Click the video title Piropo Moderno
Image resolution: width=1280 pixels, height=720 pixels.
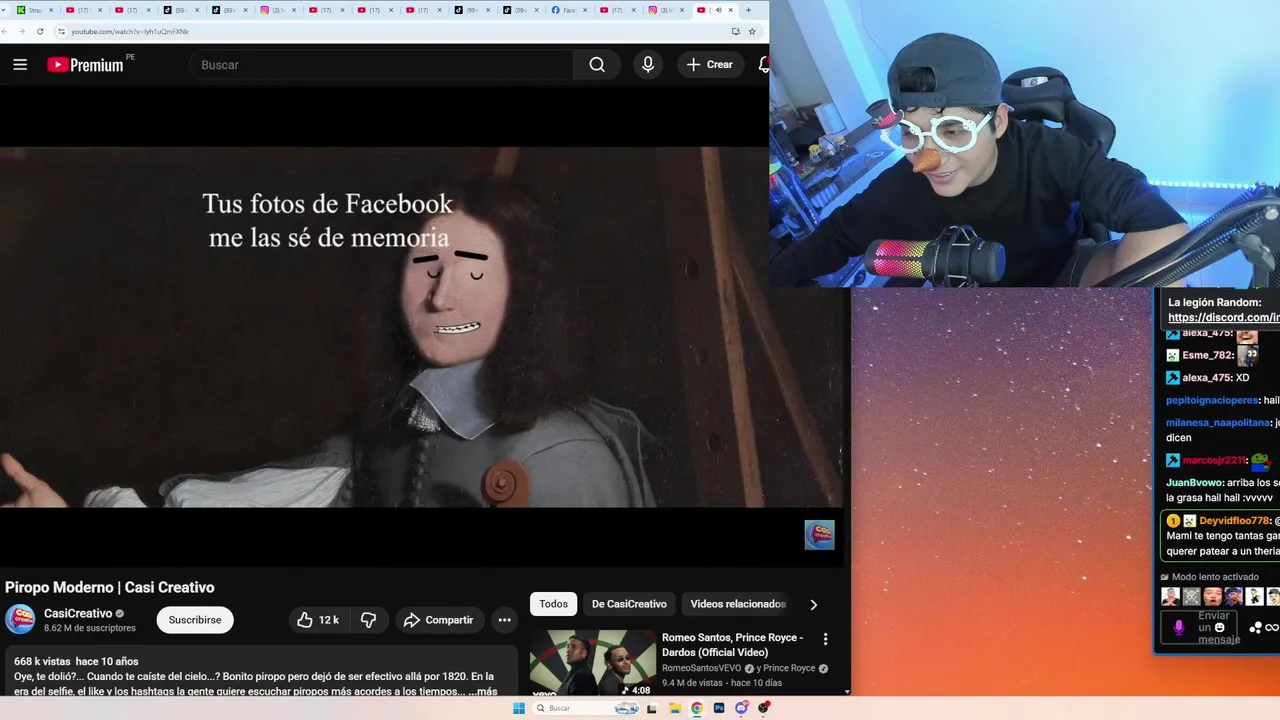tap(109, 587)
